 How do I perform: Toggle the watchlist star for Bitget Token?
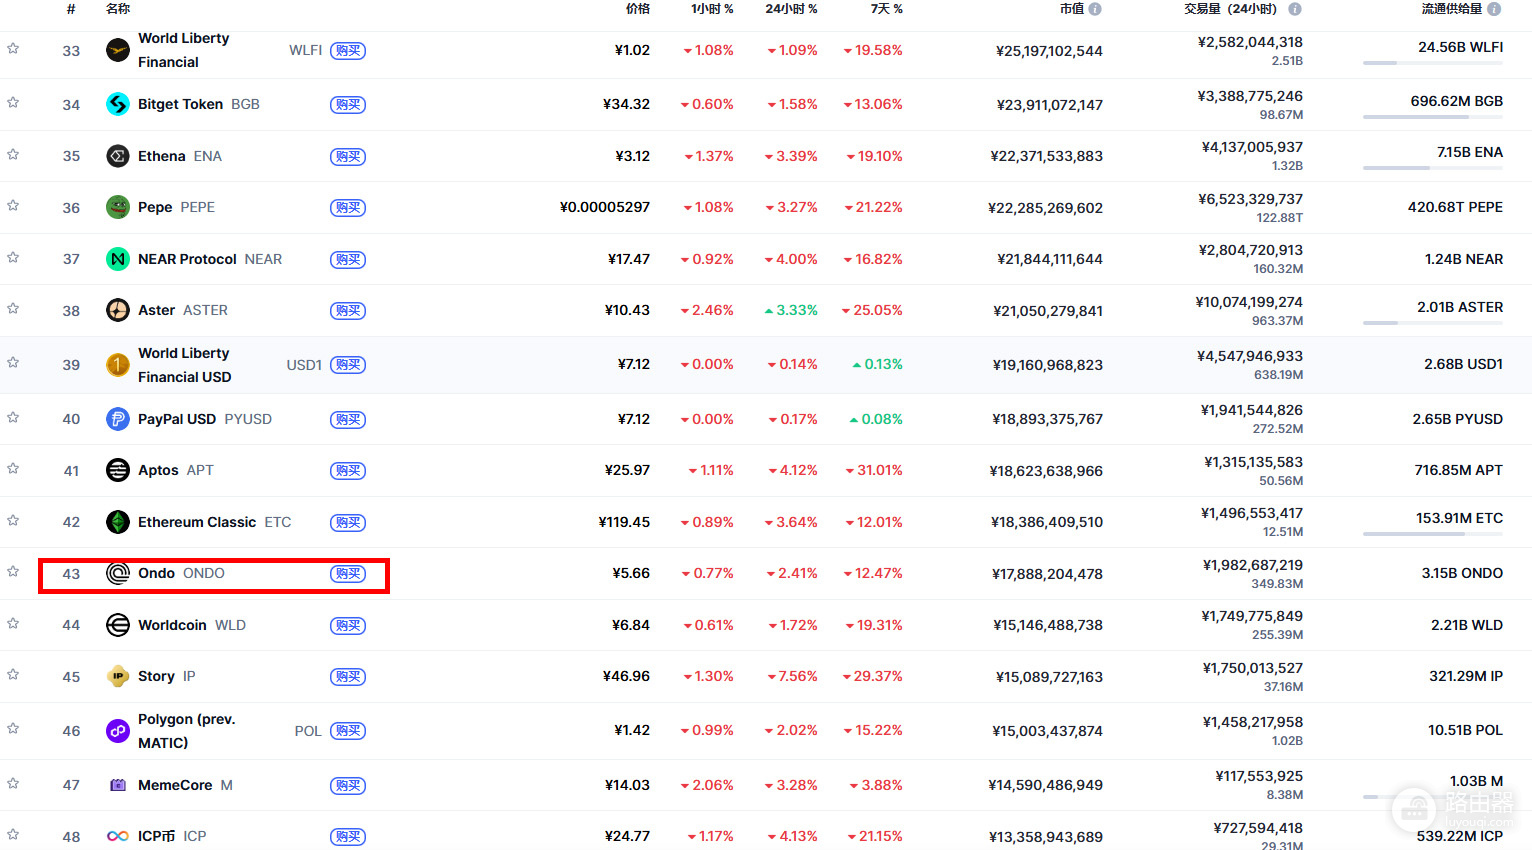tap(13, 102)
